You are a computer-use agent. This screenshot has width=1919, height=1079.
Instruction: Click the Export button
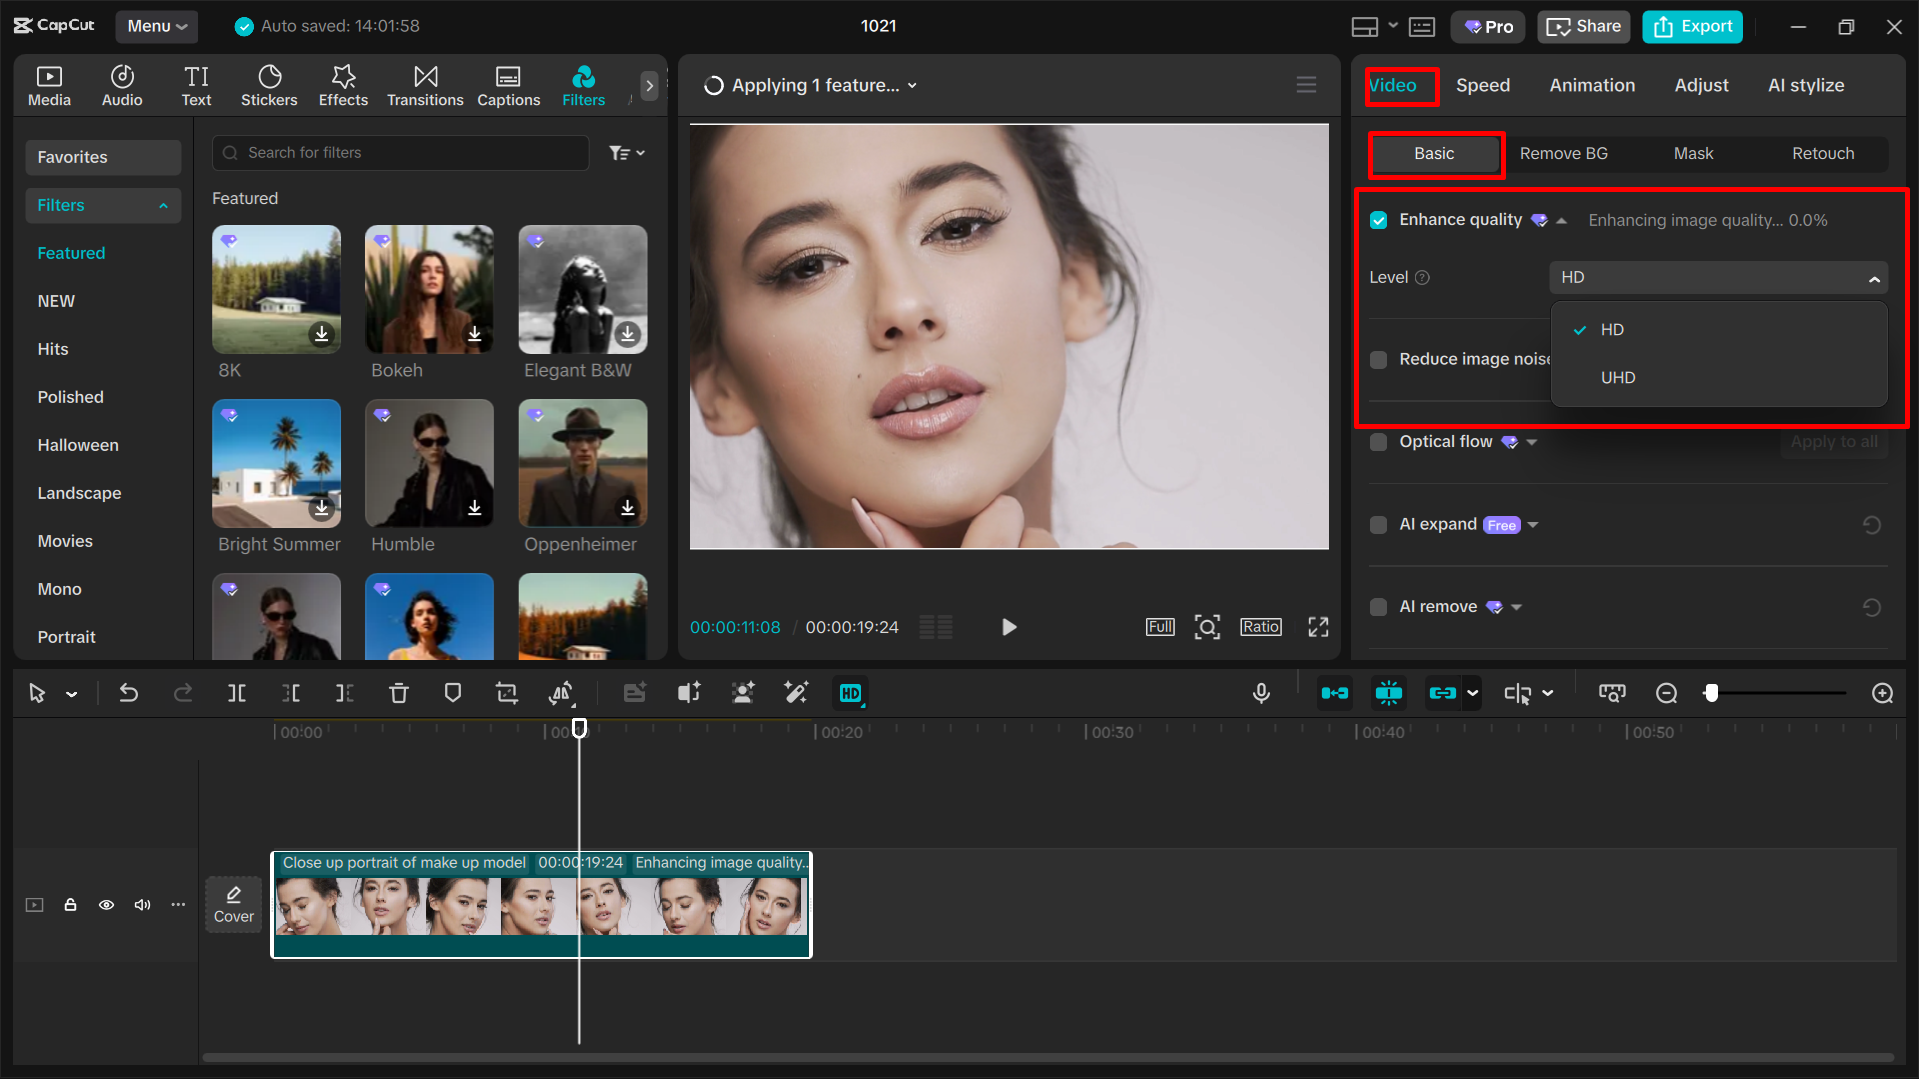(1691, 26)
